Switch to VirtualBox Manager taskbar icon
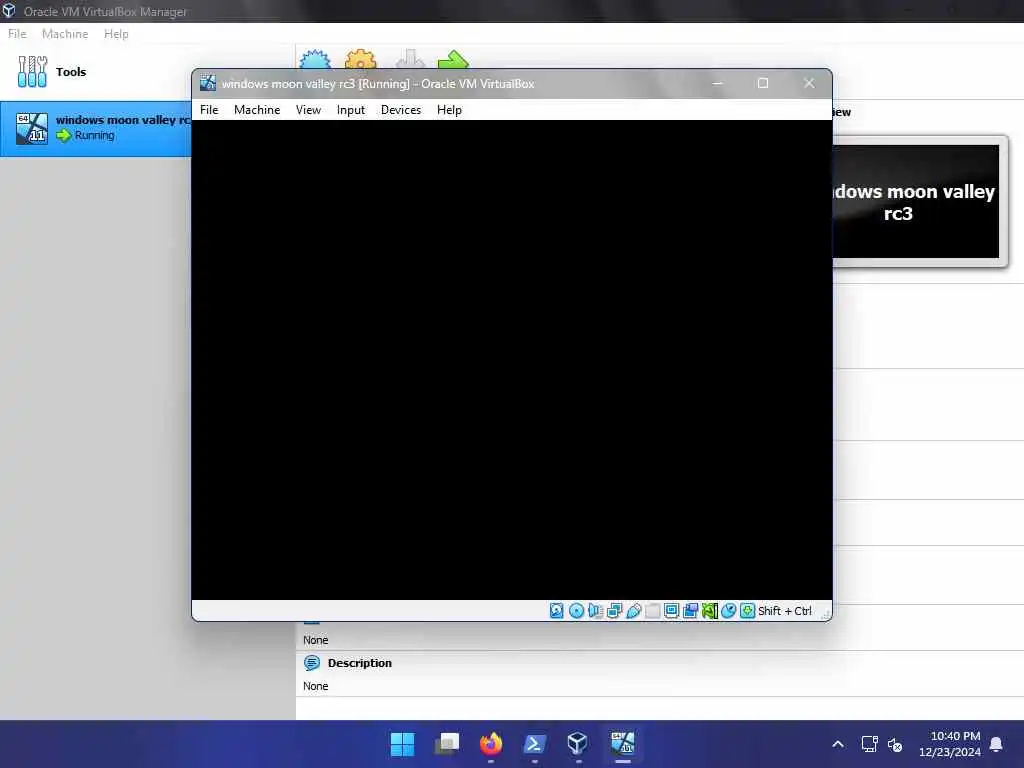Viewport: 1024px width, 768px height. [x=578, y=744]
